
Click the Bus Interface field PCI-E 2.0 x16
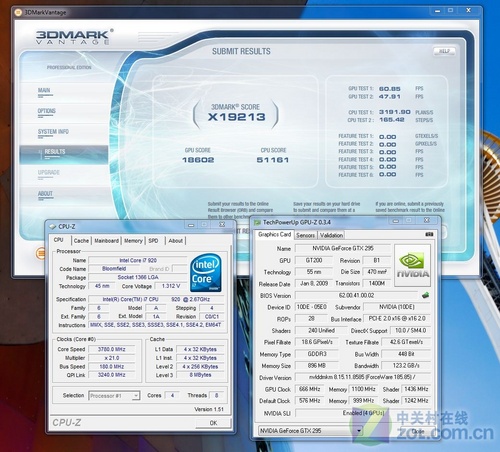click(397, 319)
